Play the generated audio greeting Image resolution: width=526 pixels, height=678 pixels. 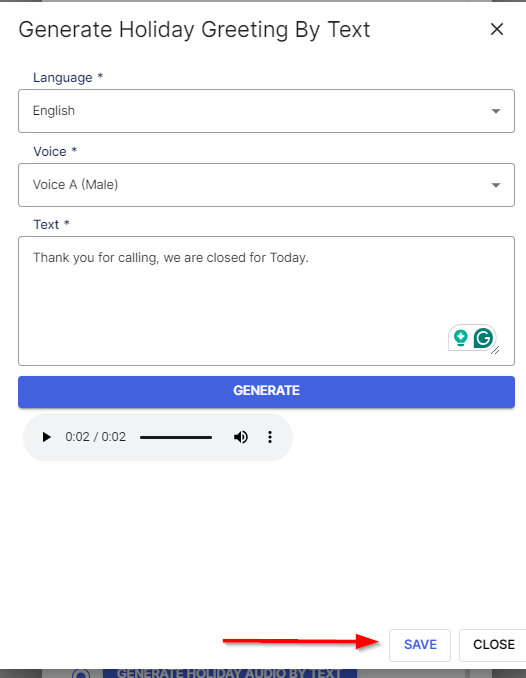point(46,437)
